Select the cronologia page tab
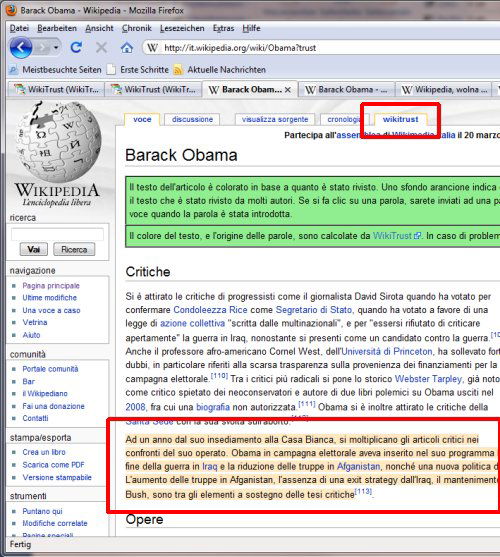 343,119
